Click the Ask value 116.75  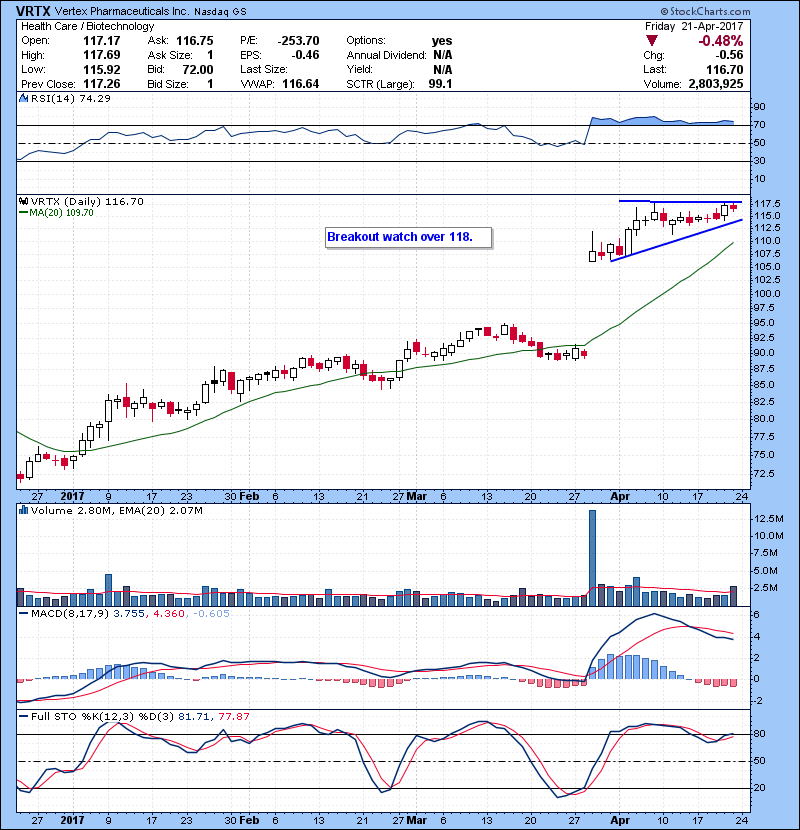pos(195,41)
